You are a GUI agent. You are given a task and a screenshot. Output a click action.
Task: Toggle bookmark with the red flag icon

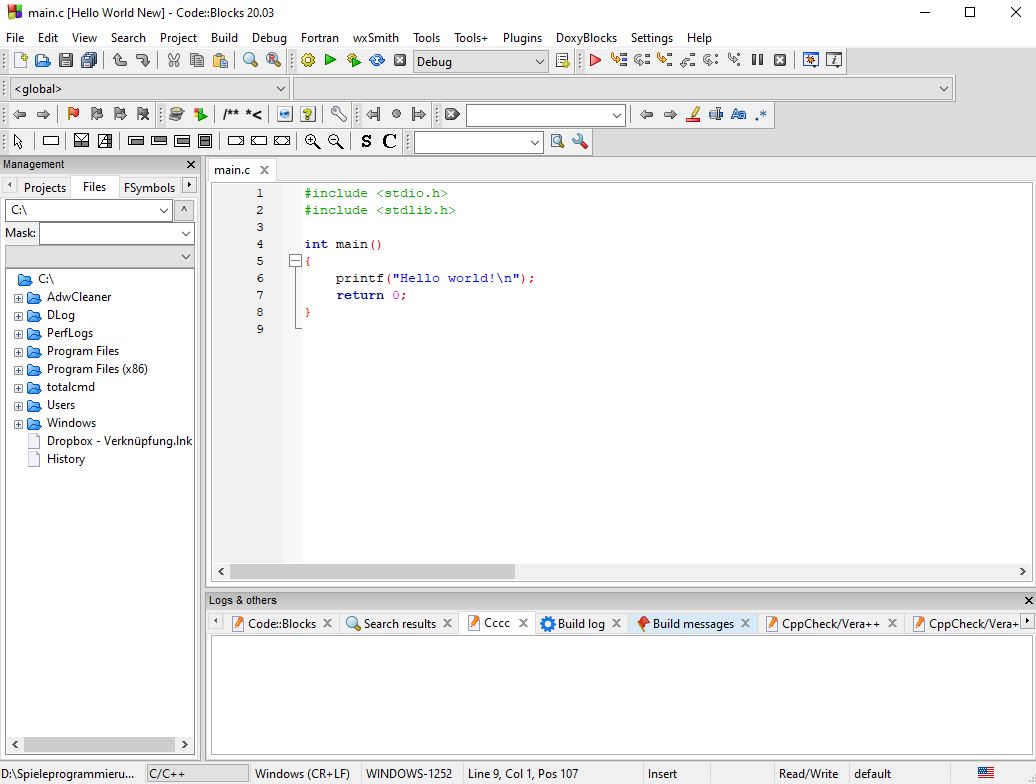pyautogui.click(x=73, y=115)
